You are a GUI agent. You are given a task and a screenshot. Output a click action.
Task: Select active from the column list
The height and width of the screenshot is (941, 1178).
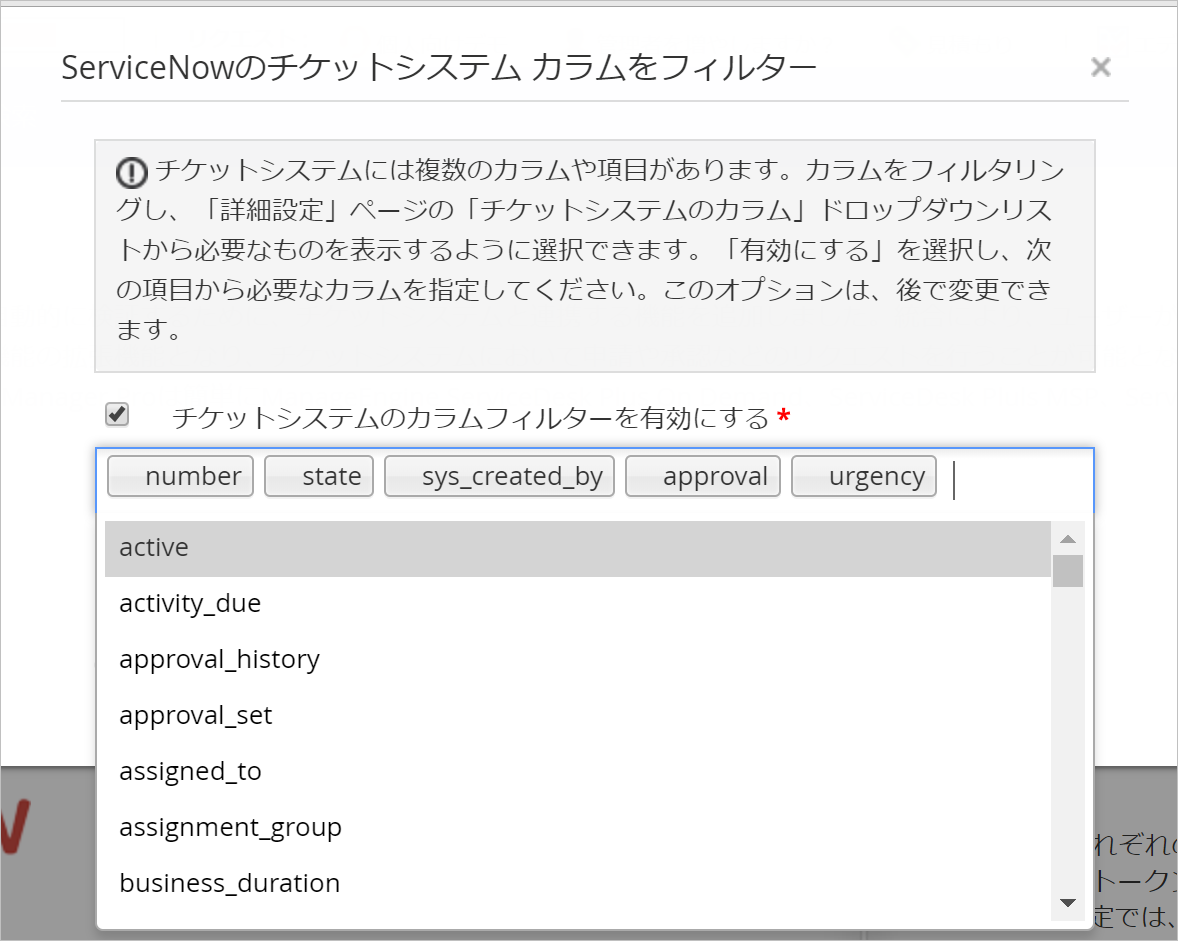(x=577, y=548)
